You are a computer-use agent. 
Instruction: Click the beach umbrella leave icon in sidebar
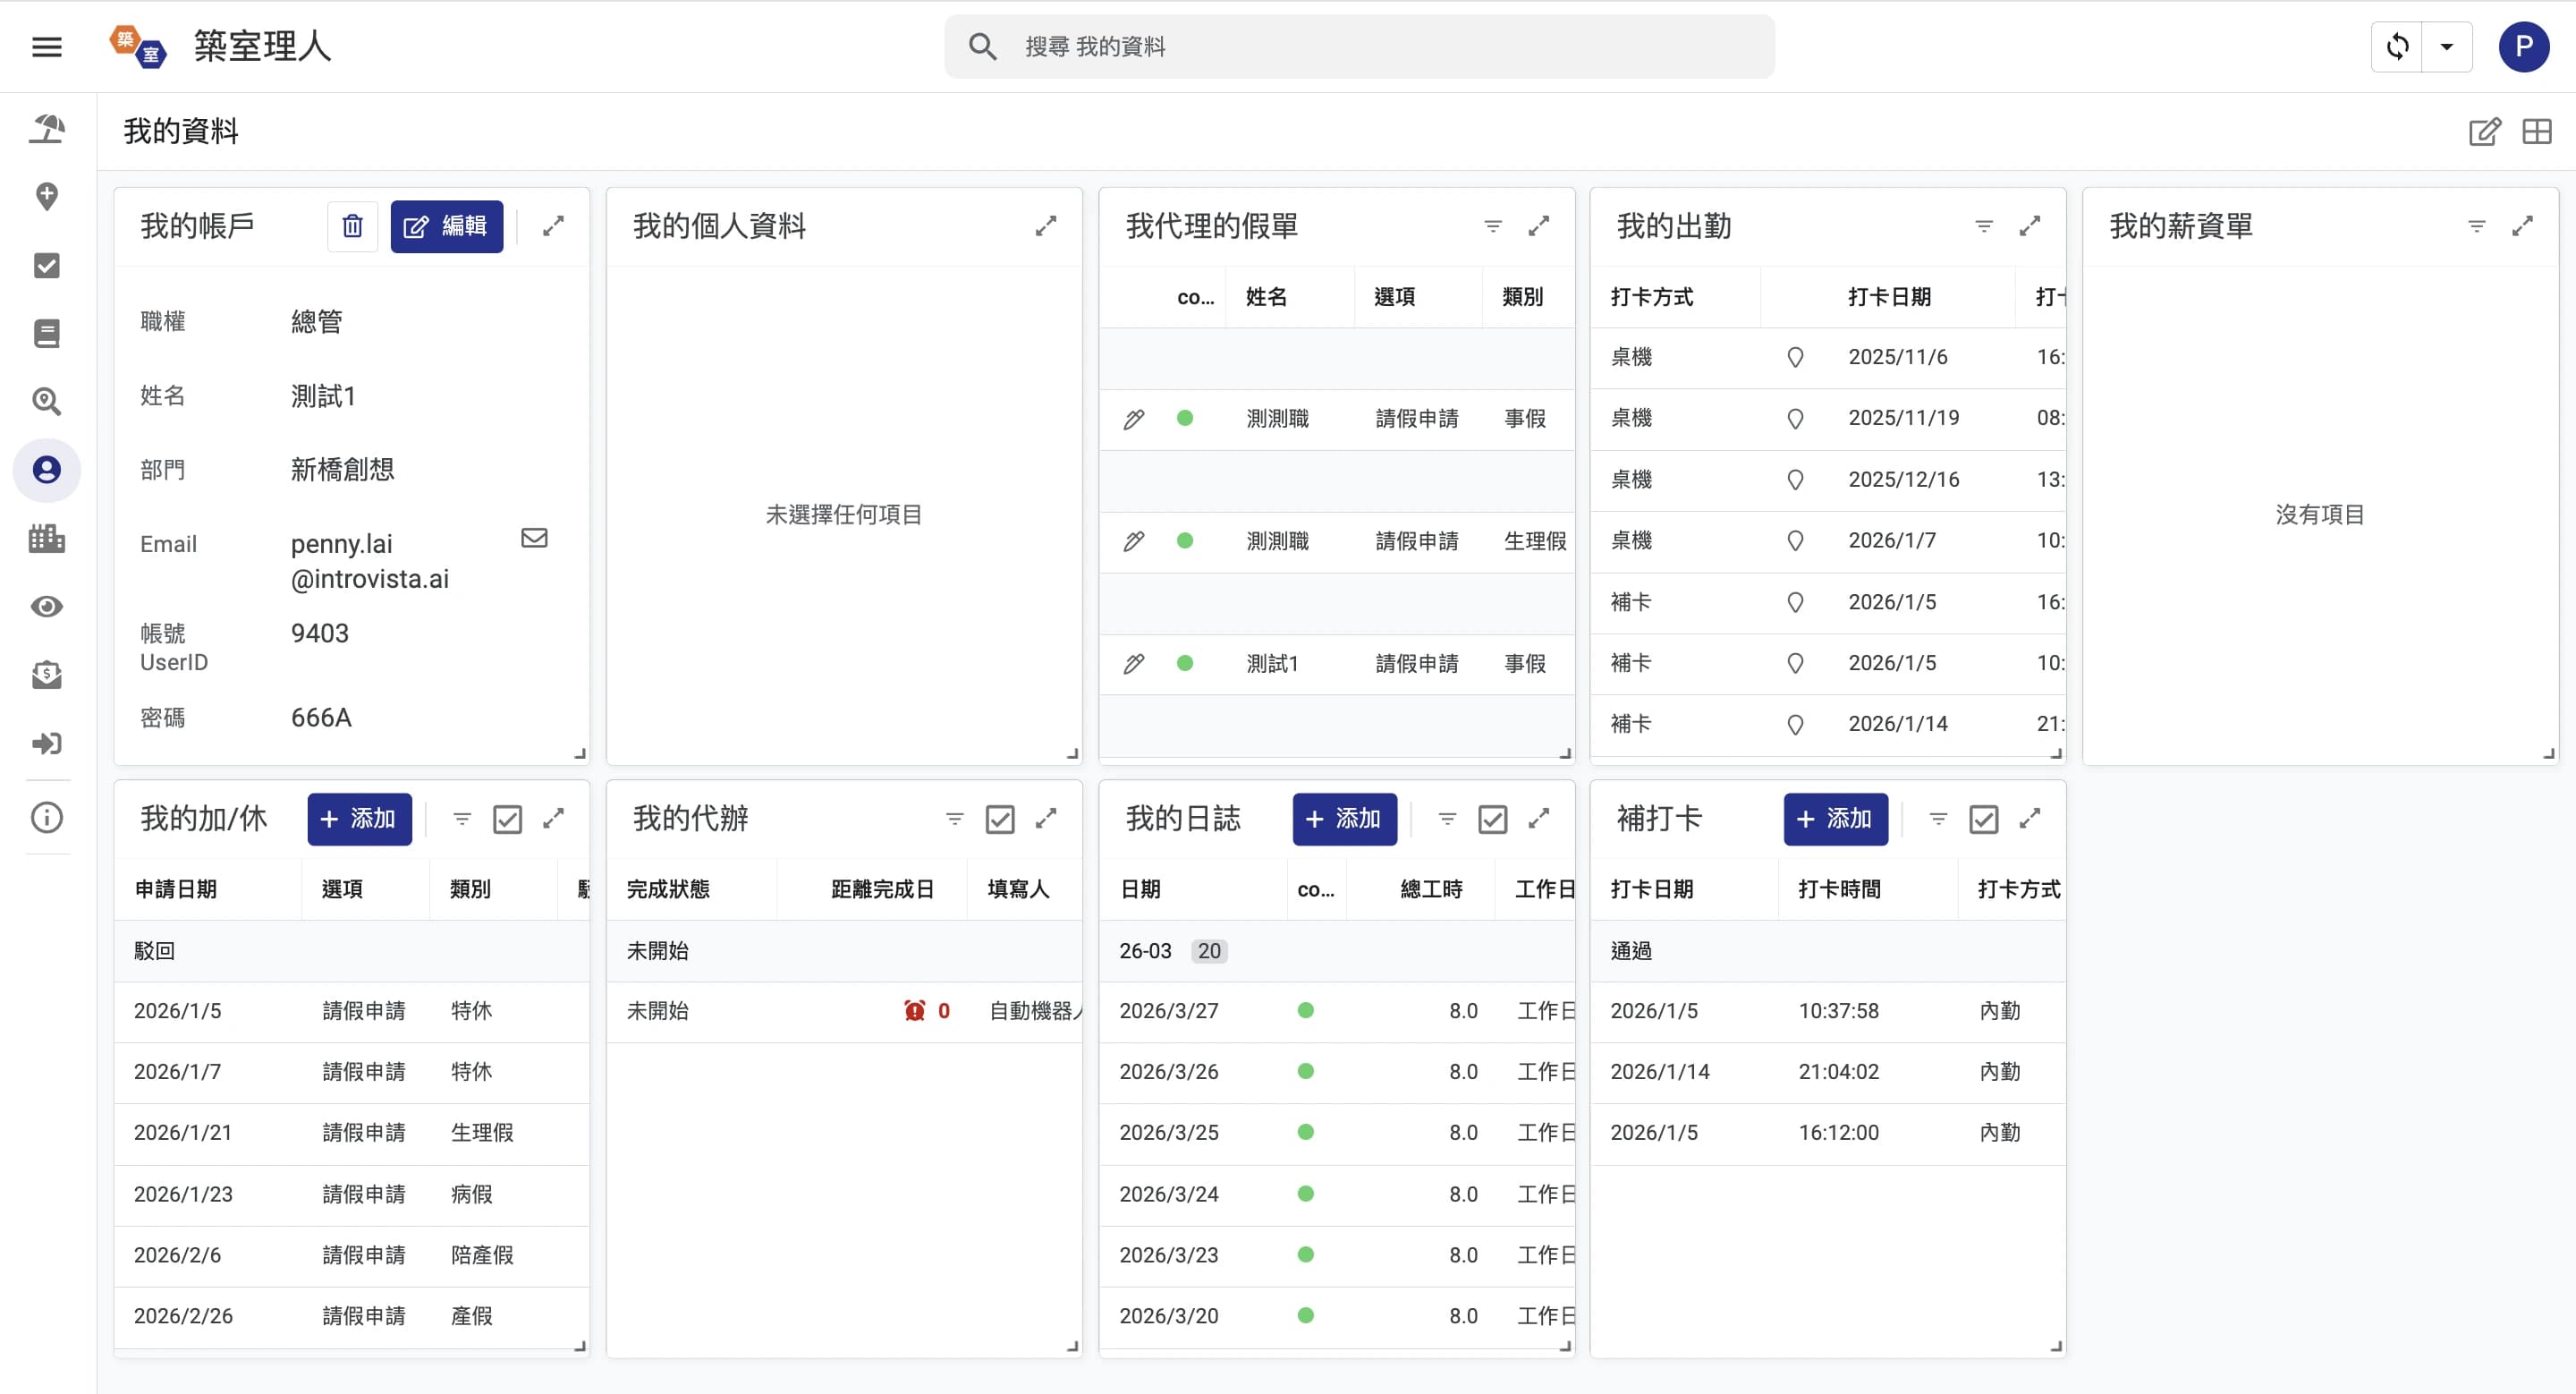coord(47,129)
